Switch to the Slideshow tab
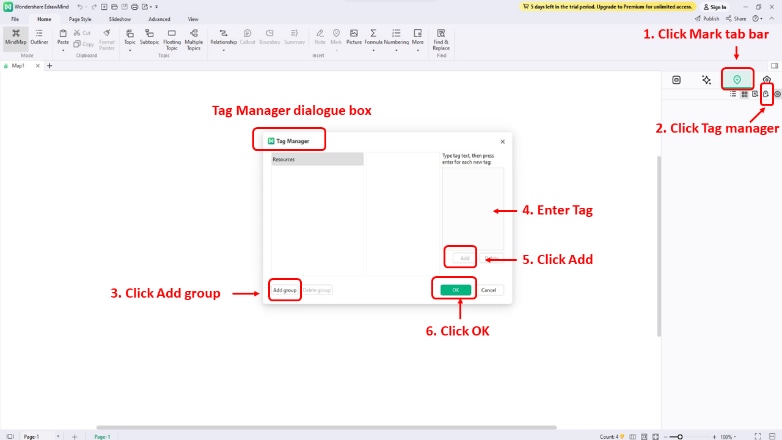 120,19
